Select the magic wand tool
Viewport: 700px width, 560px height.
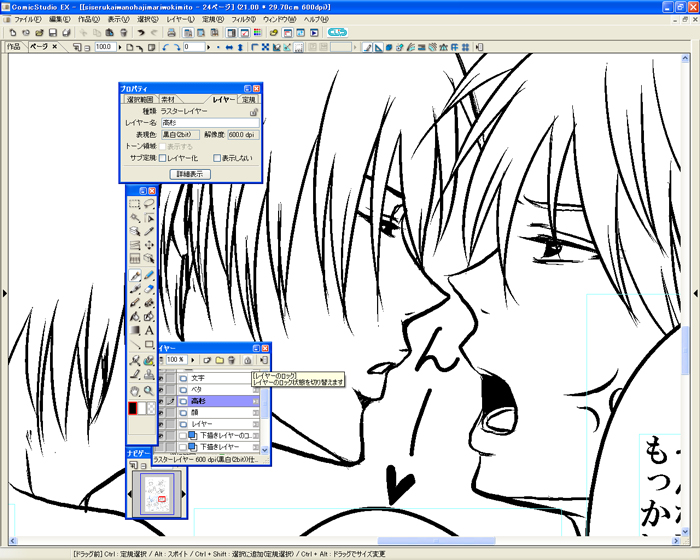click(134, 218)
